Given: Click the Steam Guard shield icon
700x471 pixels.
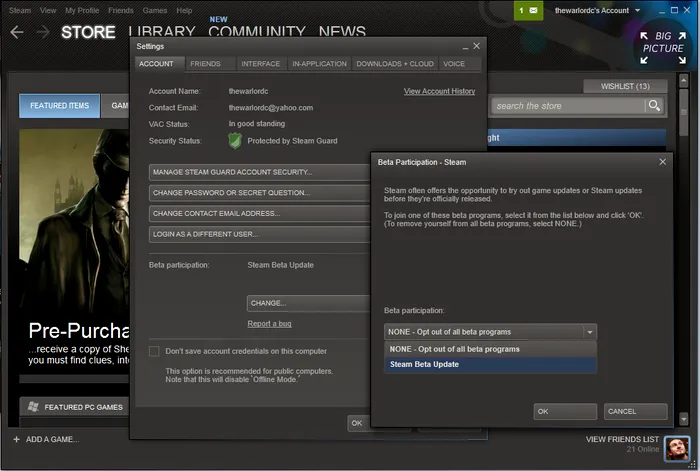Looking at the screenshot, I should pyautogui.click(x=235, y=141).
